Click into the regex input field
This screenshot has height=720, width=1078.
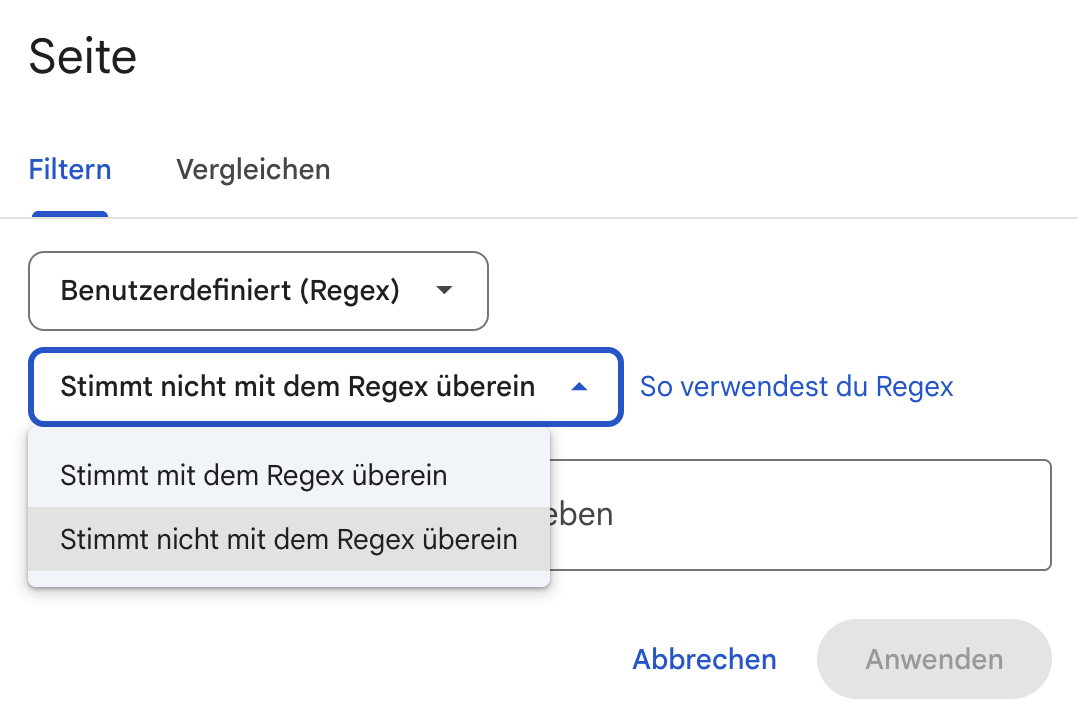[800, 514]
